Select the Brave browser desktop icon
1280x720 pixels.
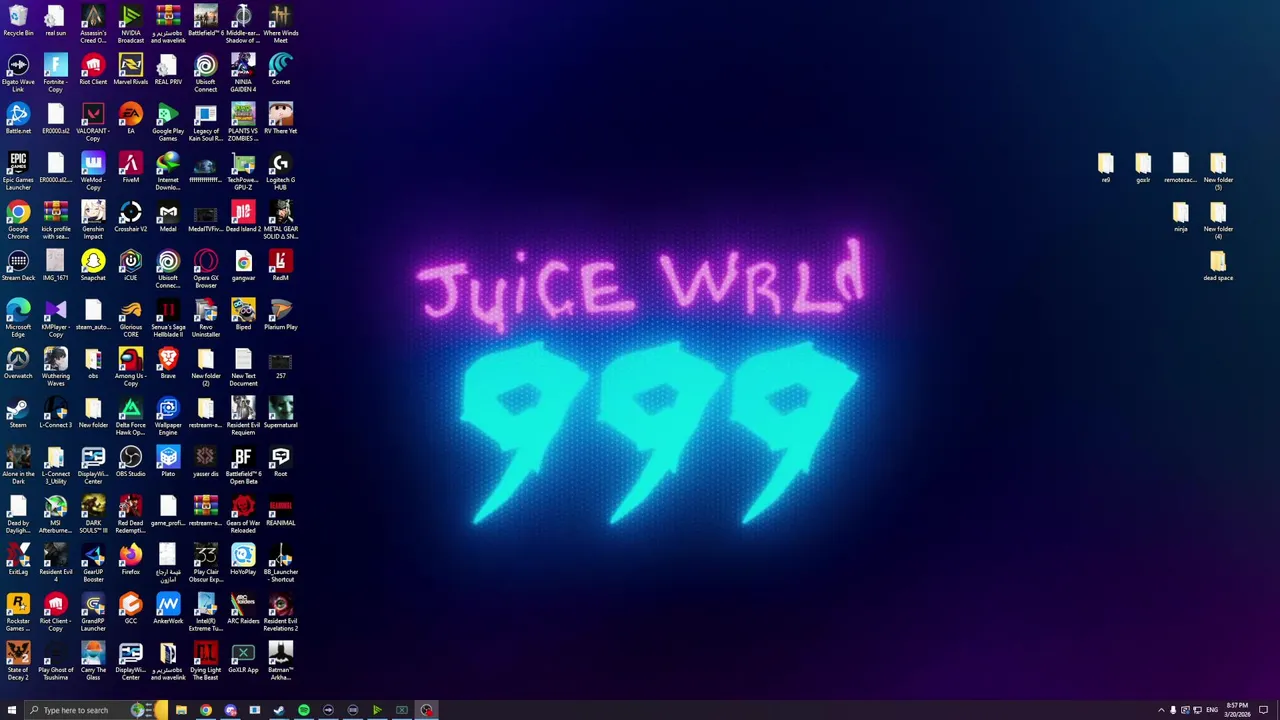pos(168,364)
